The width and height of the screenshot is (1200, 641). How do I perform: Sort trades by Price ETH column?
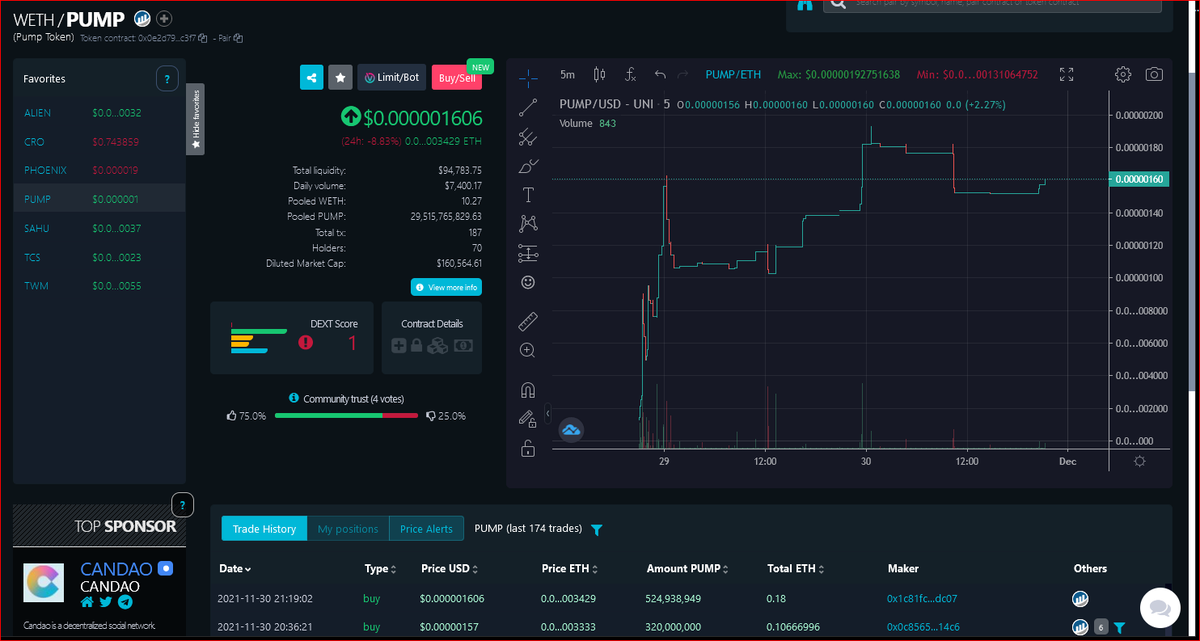[571, 569]
